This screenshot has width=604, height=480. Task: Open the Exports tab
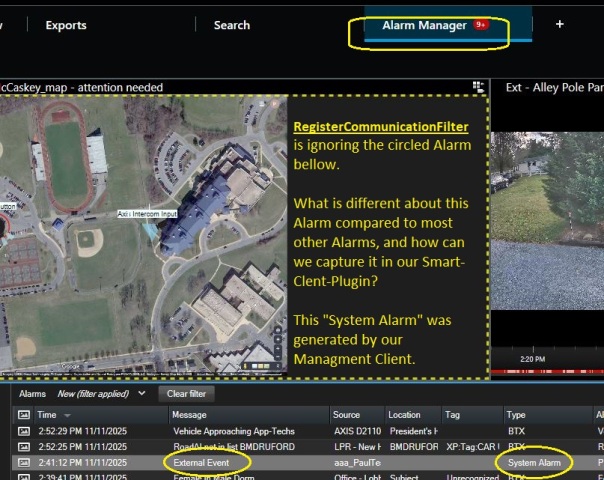point(66,25)
